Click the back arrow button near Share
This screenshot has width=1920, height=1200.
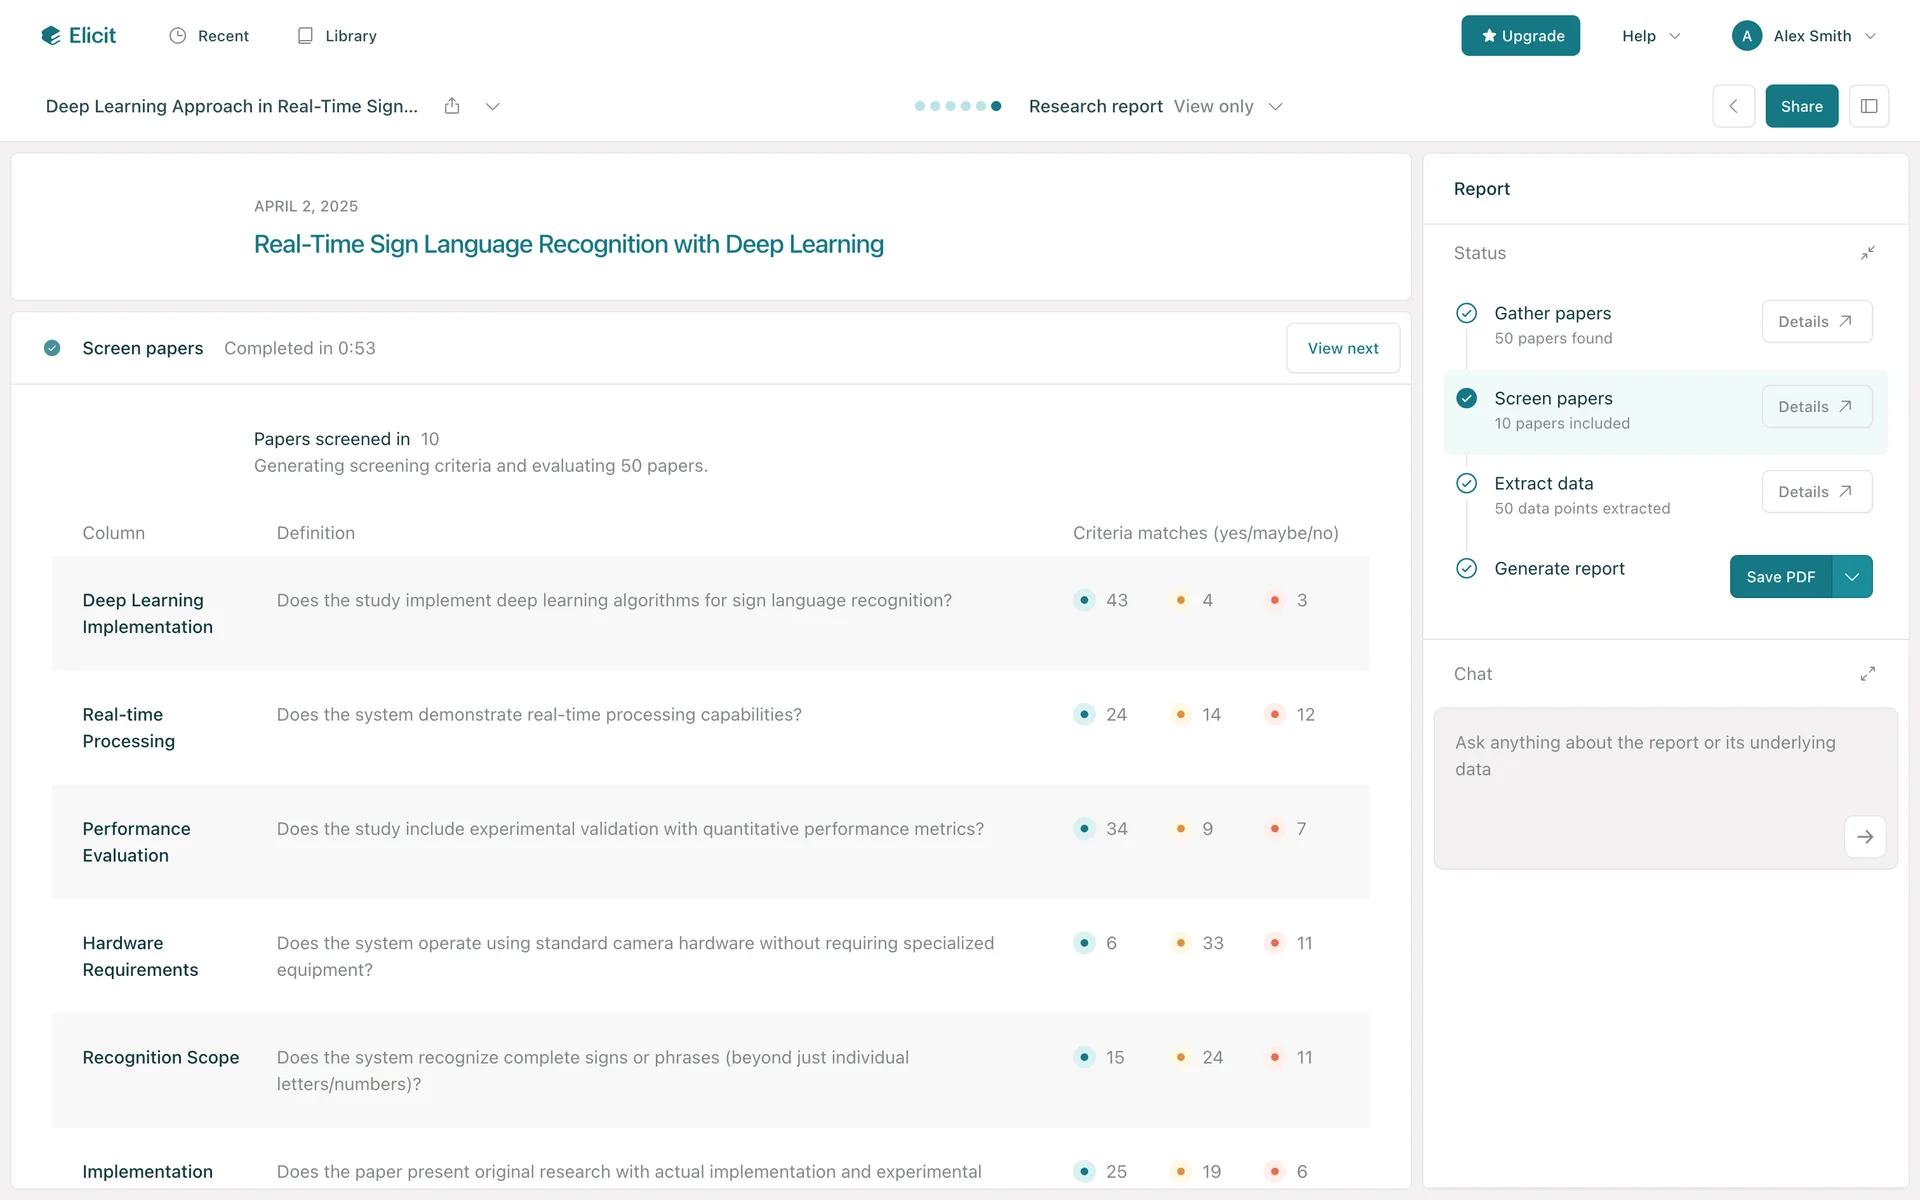(x=1733, y=106)
